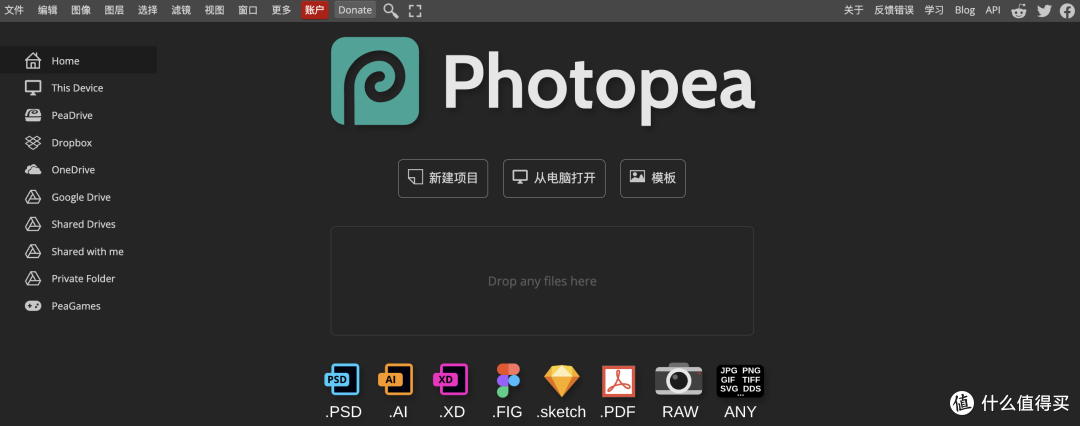The width and height of the screenshot is (1080, 426).
Task: Select Shared Drives text in sidebar
Action: (x=83, y=224)
